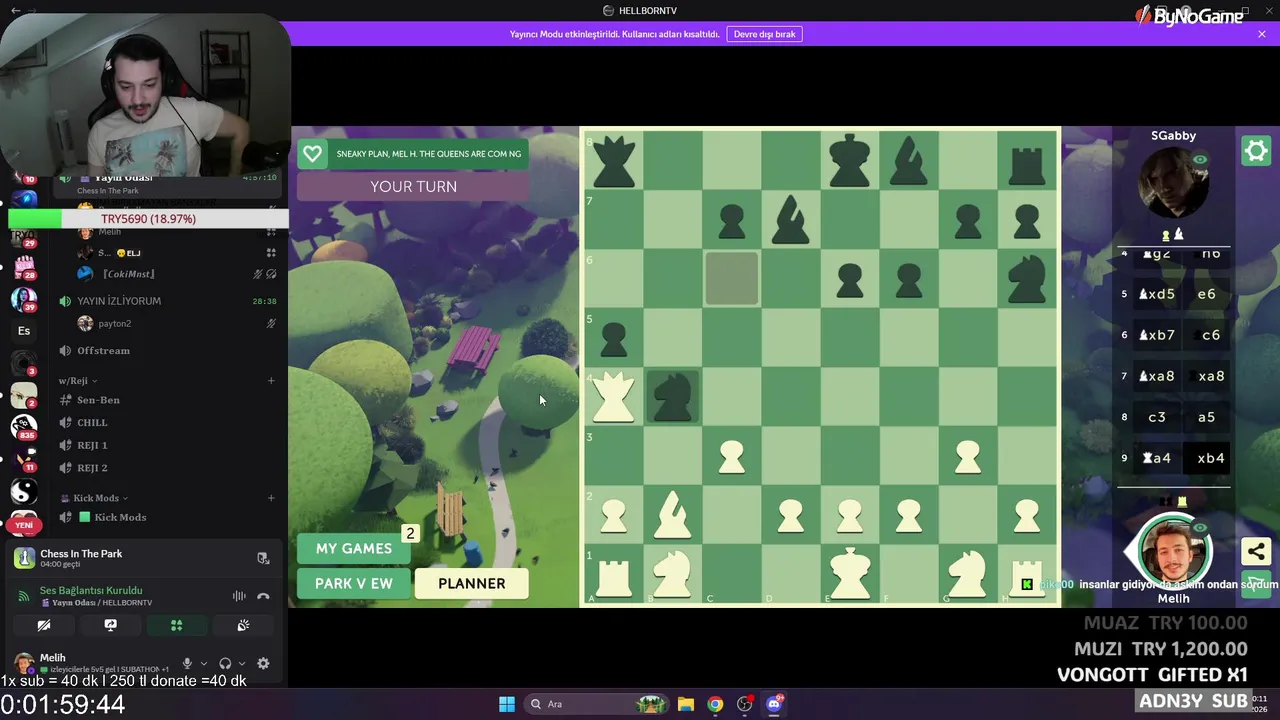Select the black queen on a8
Image resolution: width=1280 pixels, height=720 pixels.
614,162
